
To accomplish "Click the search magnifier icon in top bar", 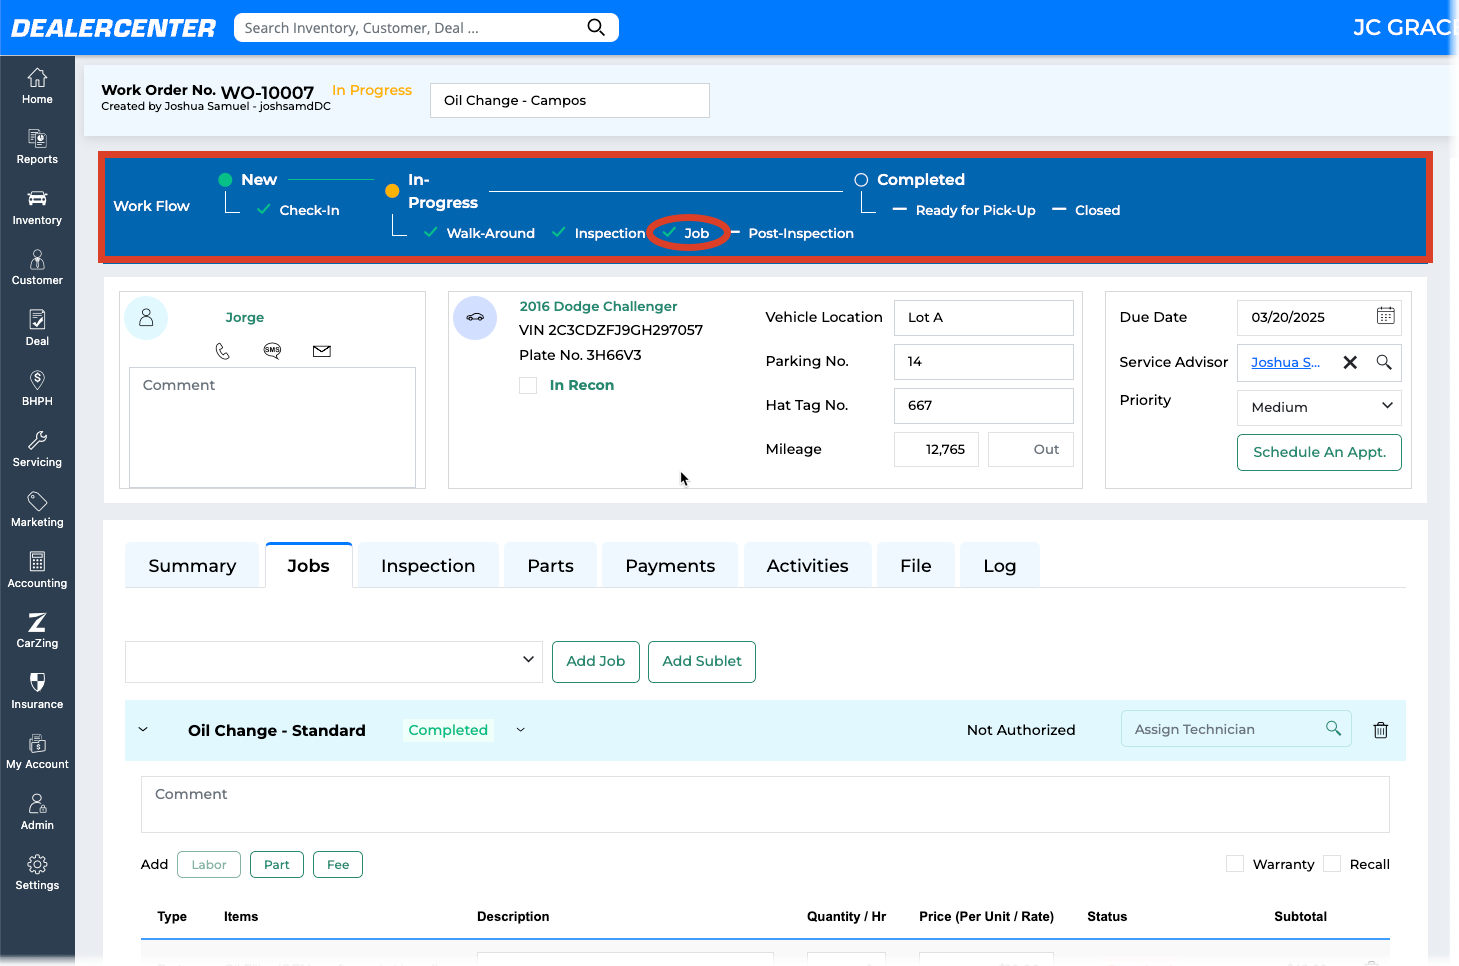I will (x=596, y=27).
